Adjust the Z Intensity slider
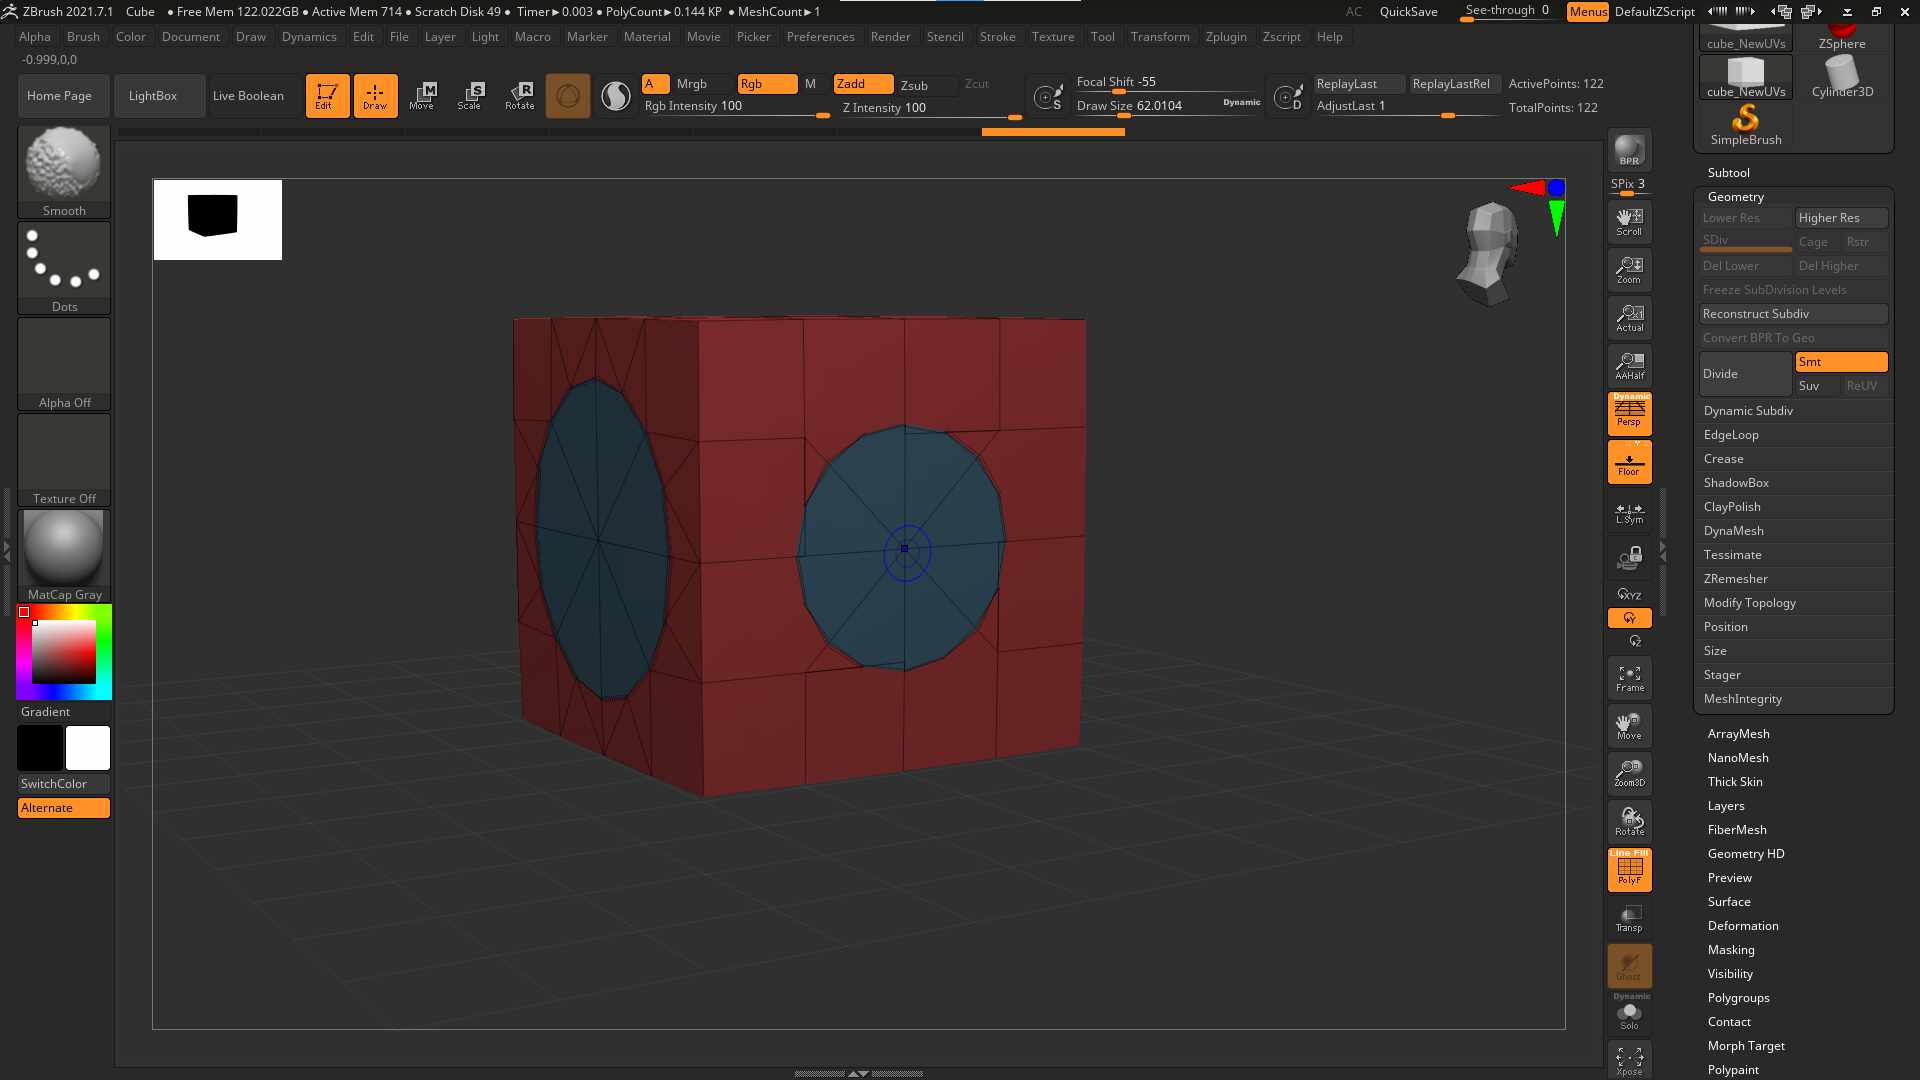 click(x=932, y=109)
